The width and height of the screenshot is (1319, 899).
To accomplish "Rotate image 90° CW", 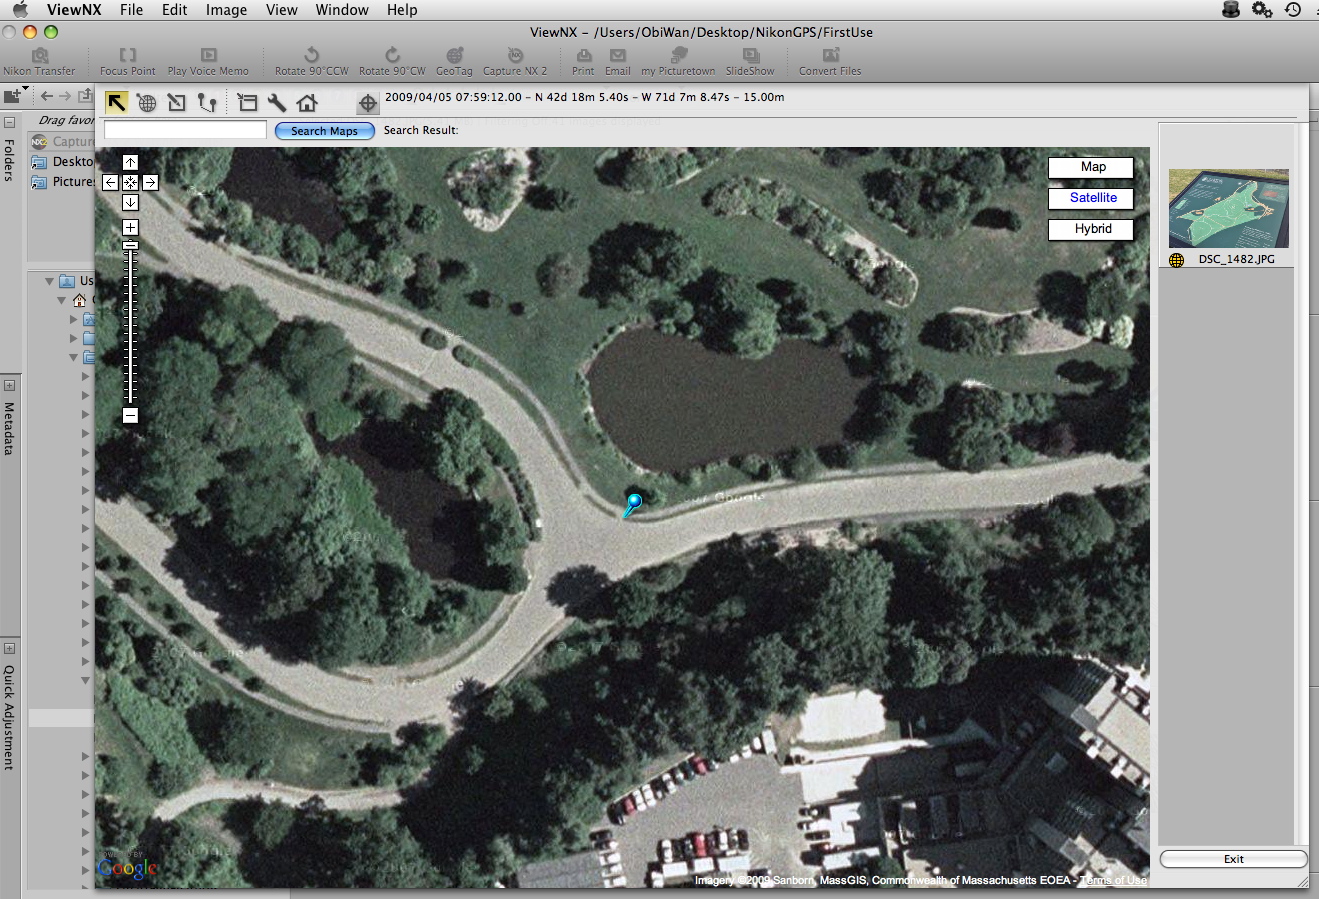I will coord(392,62).
